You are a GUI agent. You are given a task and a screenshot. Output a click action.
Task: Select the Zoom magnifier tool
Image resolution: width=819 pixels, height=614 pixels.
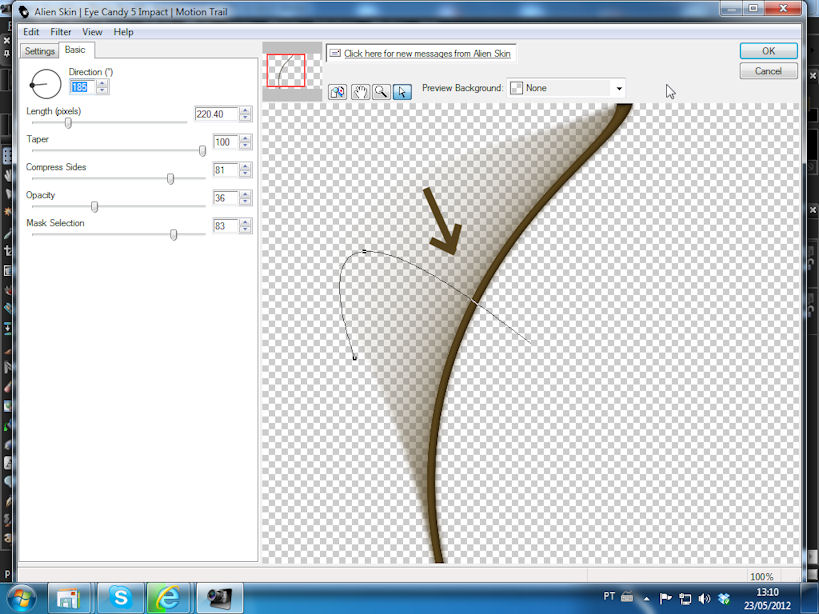tap(381, 92)
